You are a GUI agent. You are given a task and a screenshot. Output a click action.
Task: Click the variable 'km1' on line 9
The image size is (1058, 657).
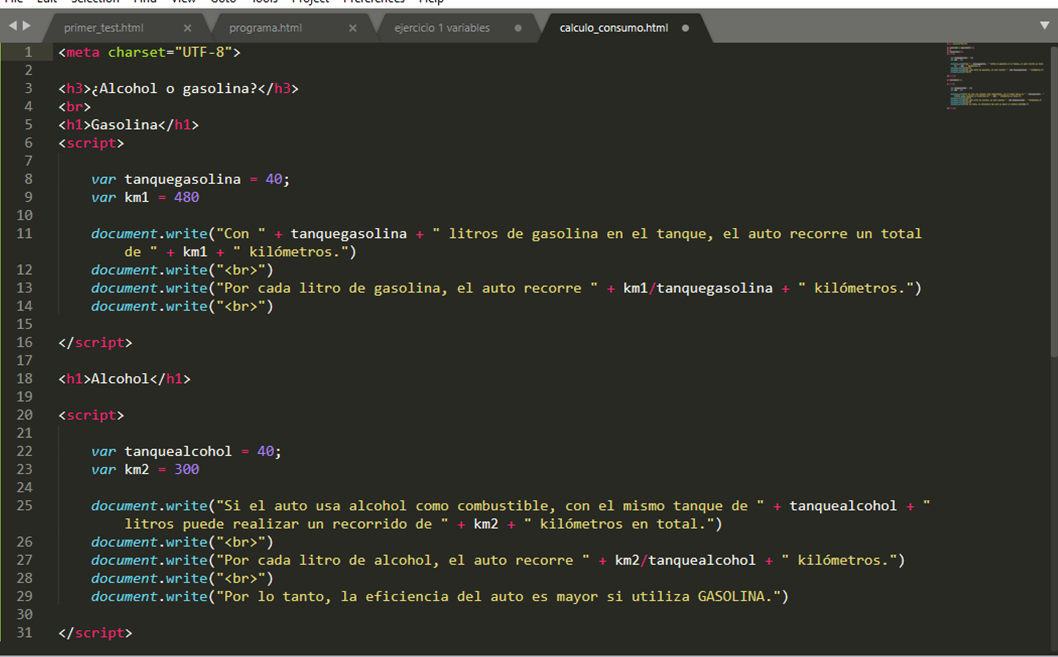[137, 198]
